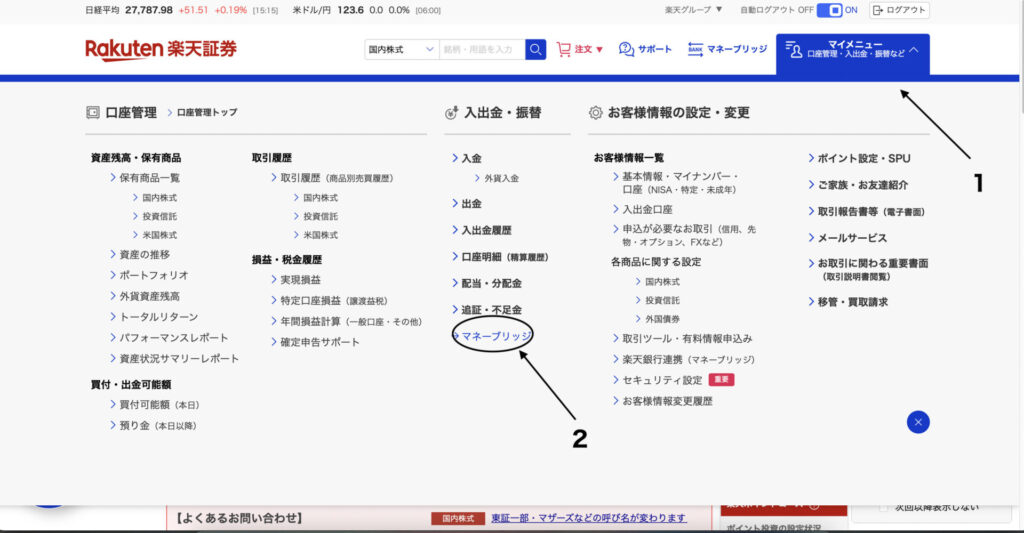The image size is (1024, 533).
Task: Click the blue search magnifier button
Action: pyautogui.click(x=536, y=49)
